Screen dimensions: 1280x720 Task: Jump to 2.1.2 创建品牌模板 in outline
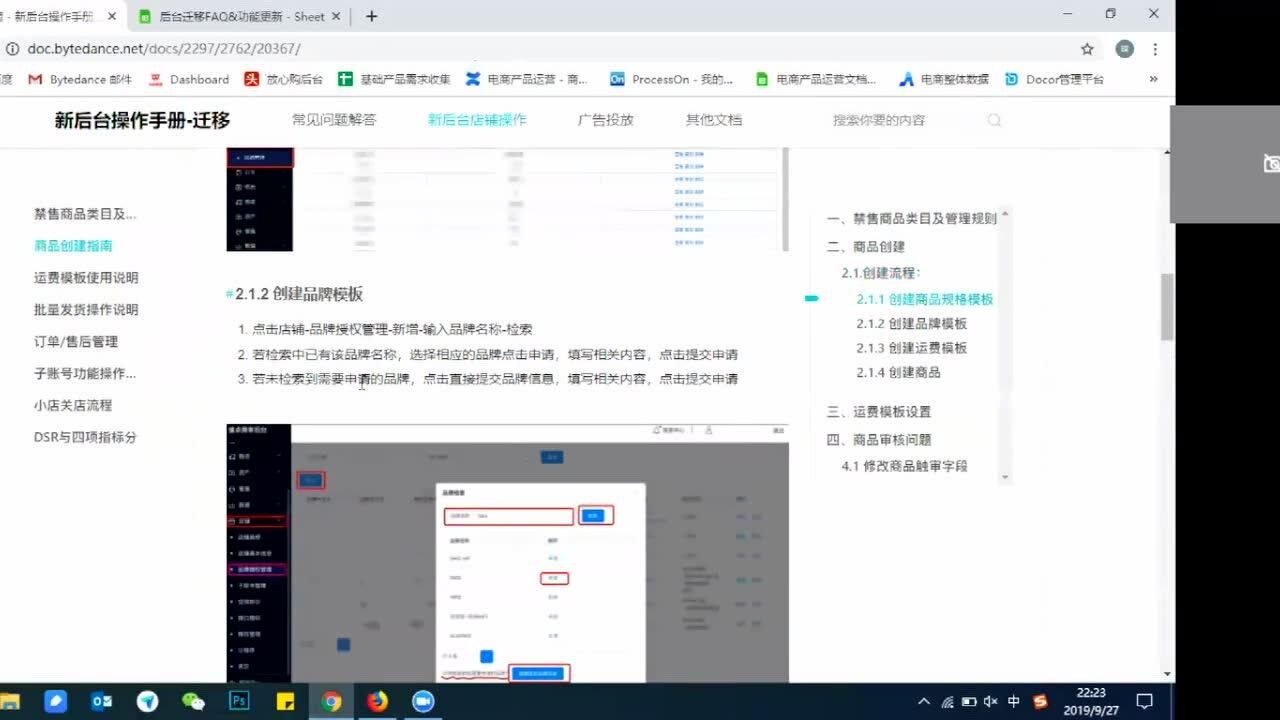[x=912, y=324]
